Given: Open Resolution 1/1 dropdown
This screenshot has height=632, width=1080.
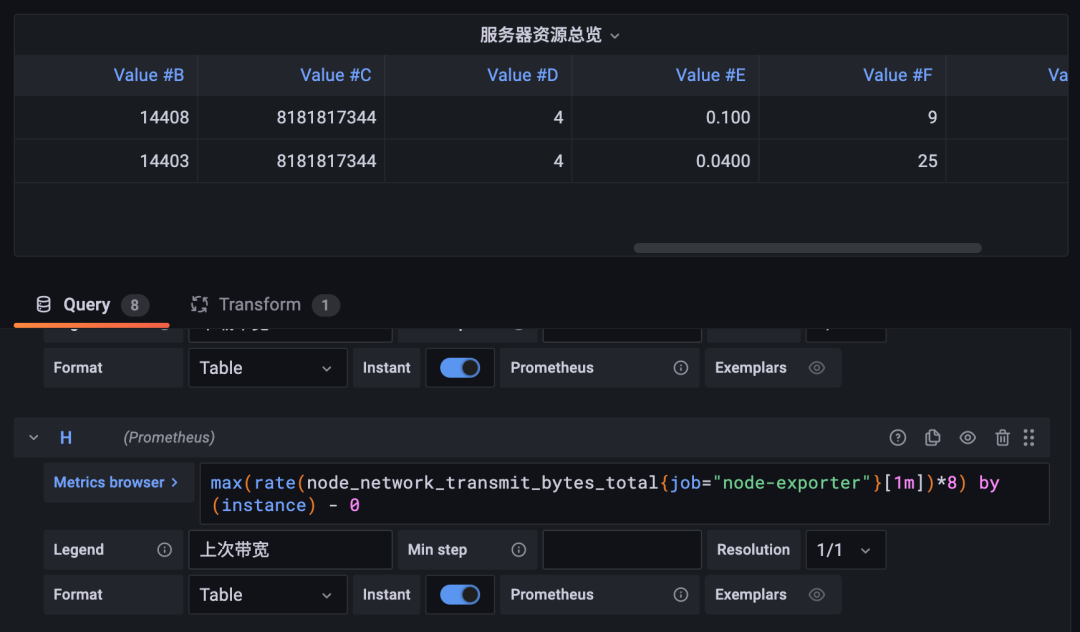Looking at the screenshot, I should [845, 550].
